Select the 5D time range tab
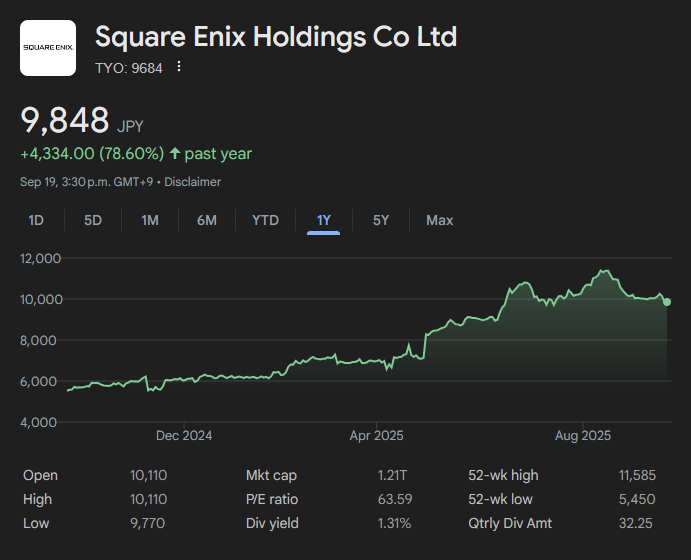The image size is (691, 560). coord(93,220)
